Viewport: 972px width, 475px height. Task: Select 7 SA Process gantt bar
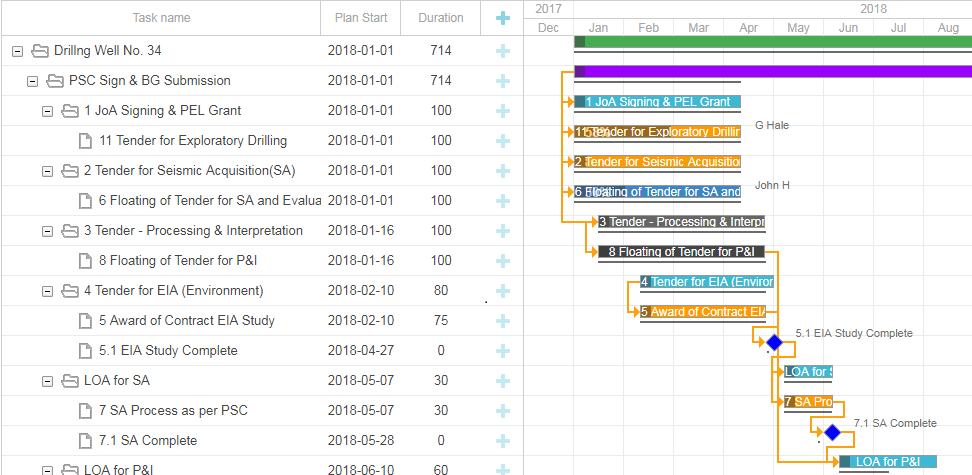808,401
